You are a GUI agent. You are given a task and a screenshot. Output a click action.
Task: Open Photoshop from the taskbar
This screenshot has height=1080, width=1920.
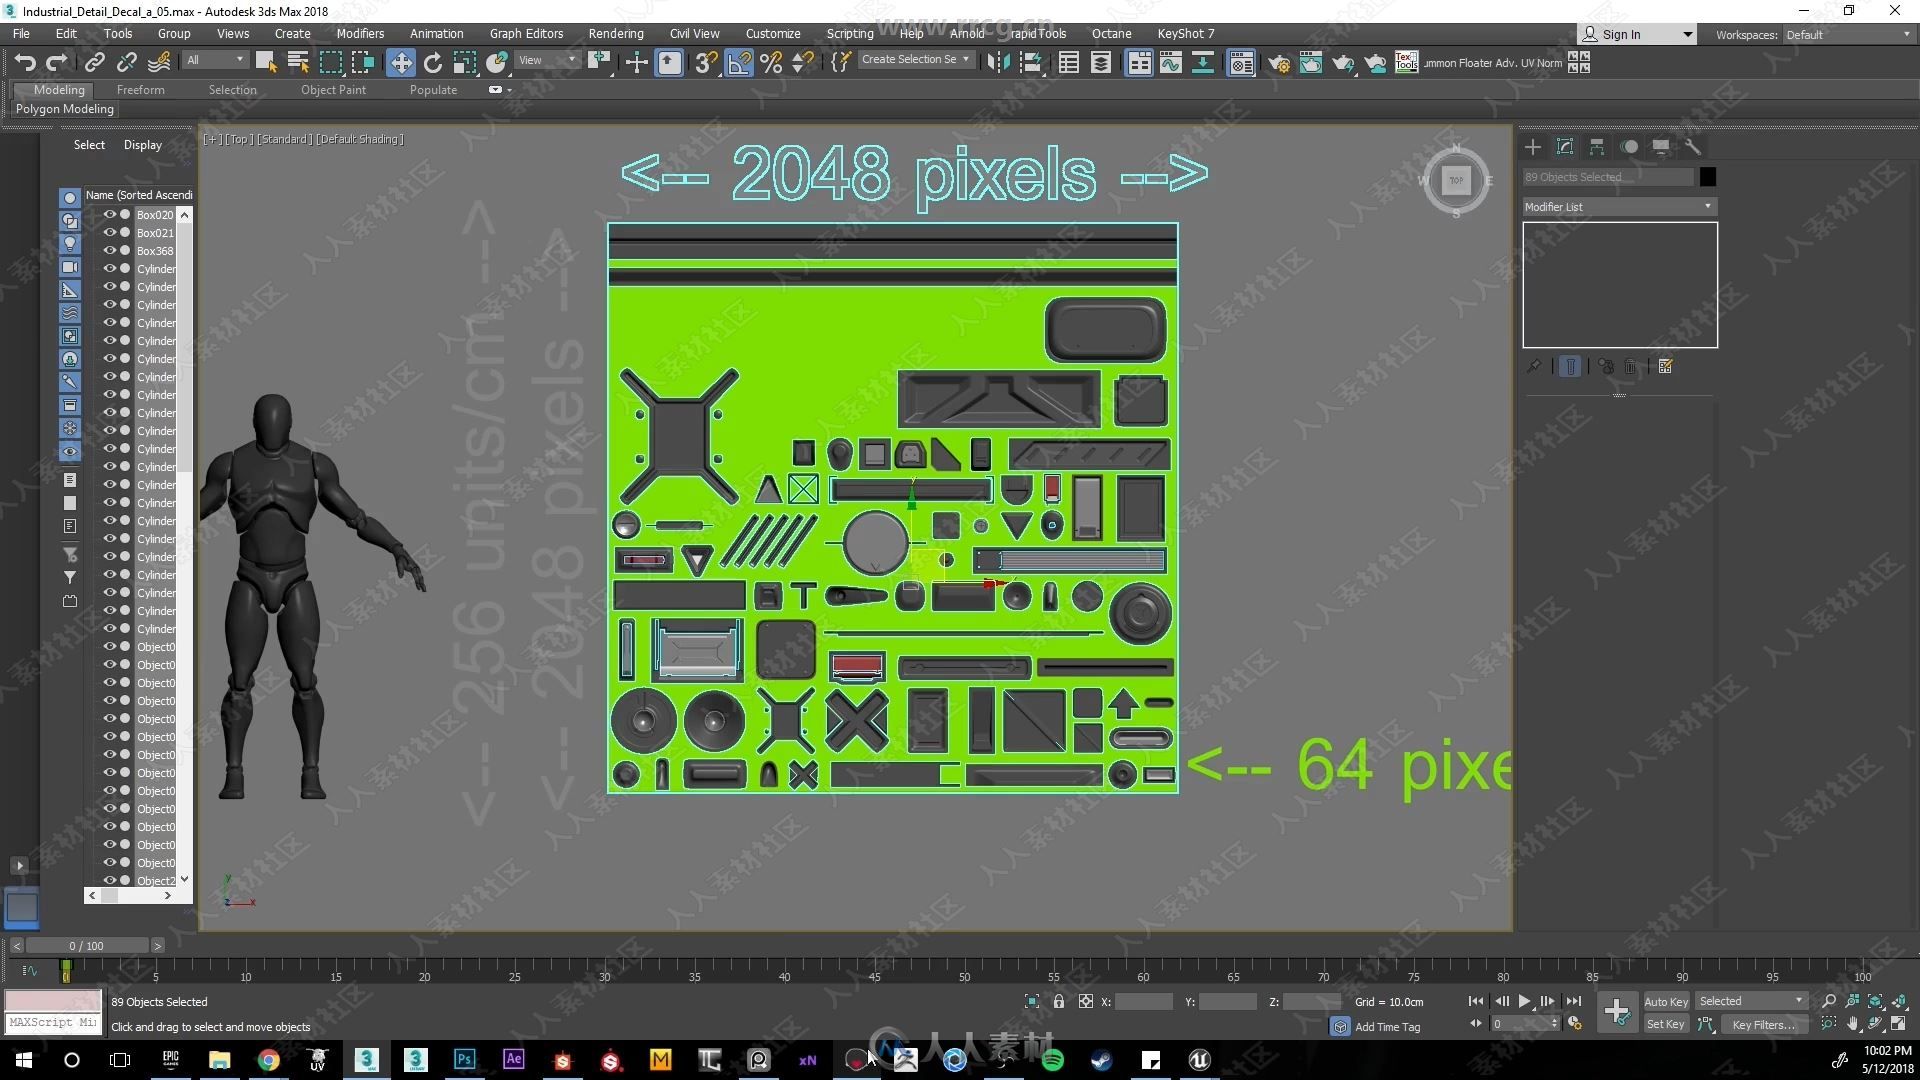pyautogui.click(x=464, y=1059)
